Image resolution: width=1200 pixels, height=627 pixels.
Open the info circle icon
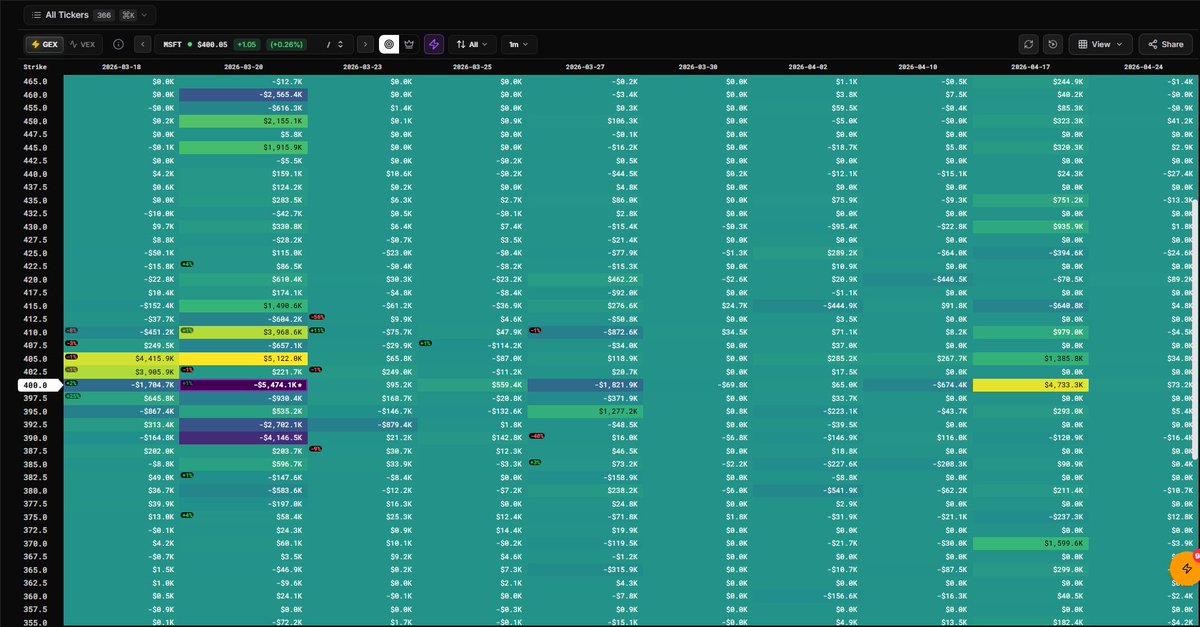pos(119,44)
